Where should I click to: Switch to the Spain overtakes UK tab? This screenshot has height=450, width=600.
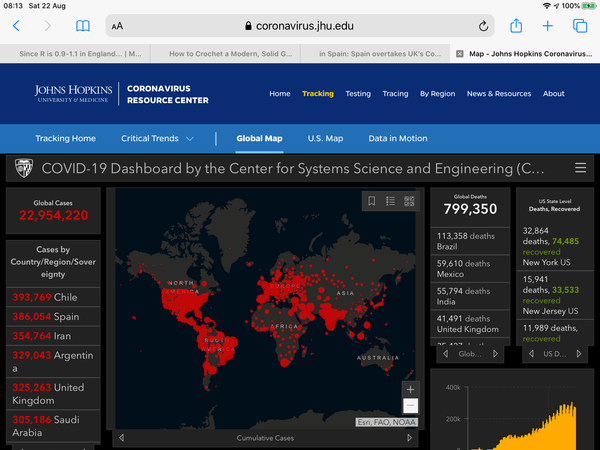pos(375,54)
